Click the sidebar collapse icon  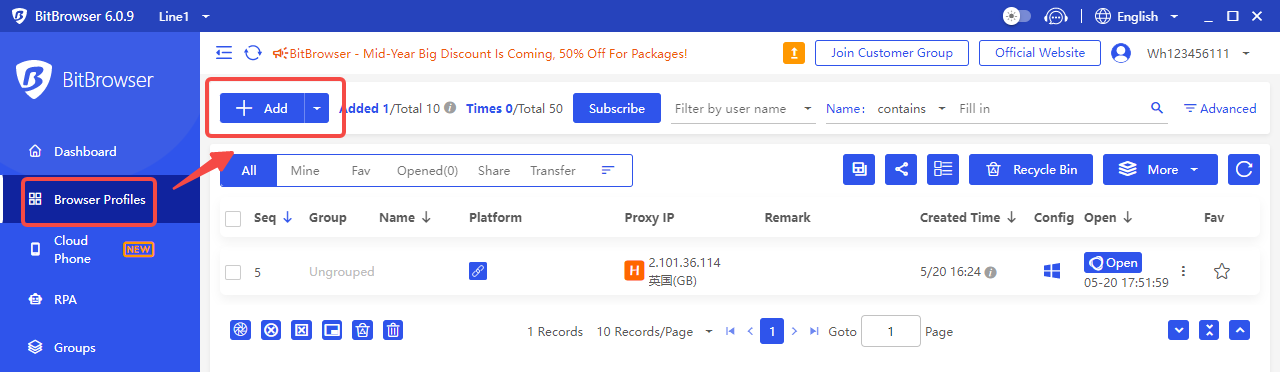224,53
